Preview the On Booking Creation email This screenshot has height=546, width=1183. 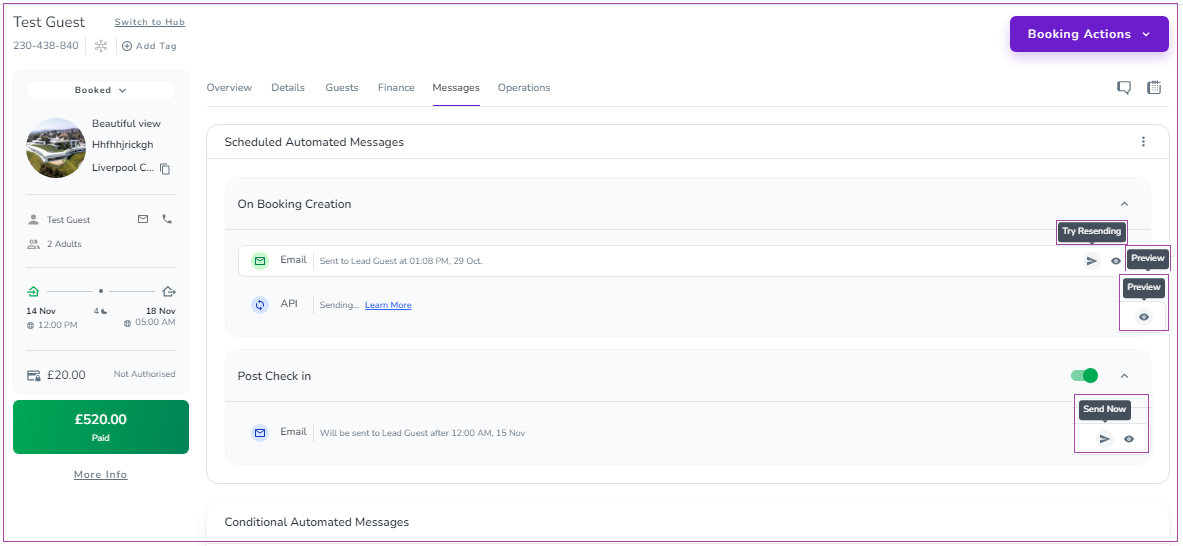point(1116,261)
